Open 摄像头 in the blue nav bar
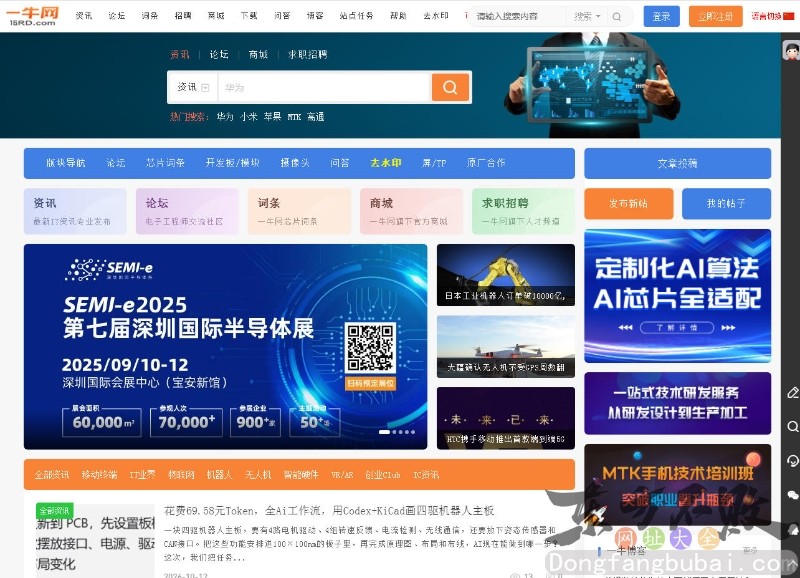 295,163
